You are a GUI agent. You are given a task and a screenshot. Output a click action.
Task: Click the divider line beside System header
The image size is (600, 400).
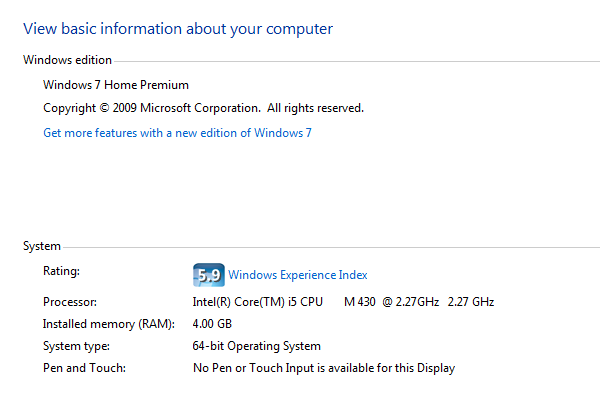click(331, 247)
